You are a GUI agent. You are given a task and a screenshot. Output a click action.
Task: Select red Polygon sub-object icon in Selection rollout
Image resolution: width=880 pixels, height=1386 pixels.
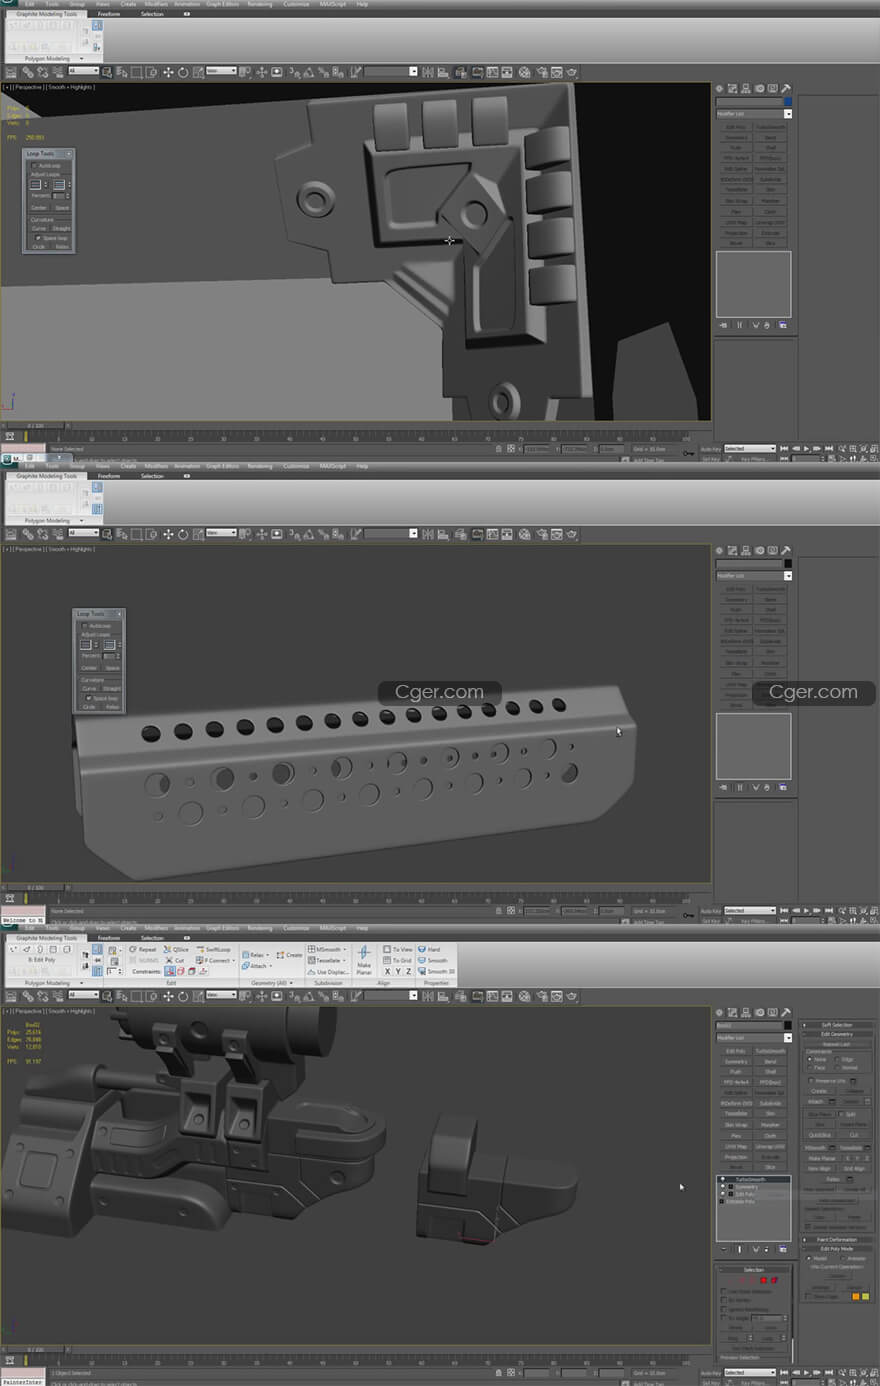764,1280
